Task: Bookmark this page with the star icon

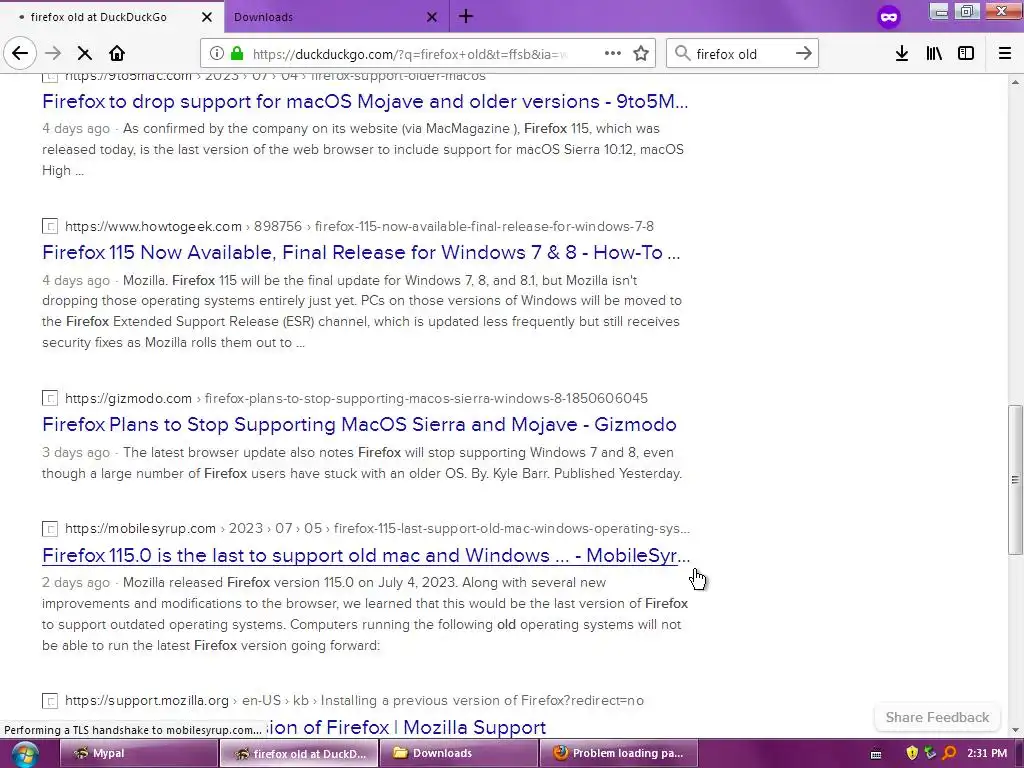Action: click(x=641, y=54)
